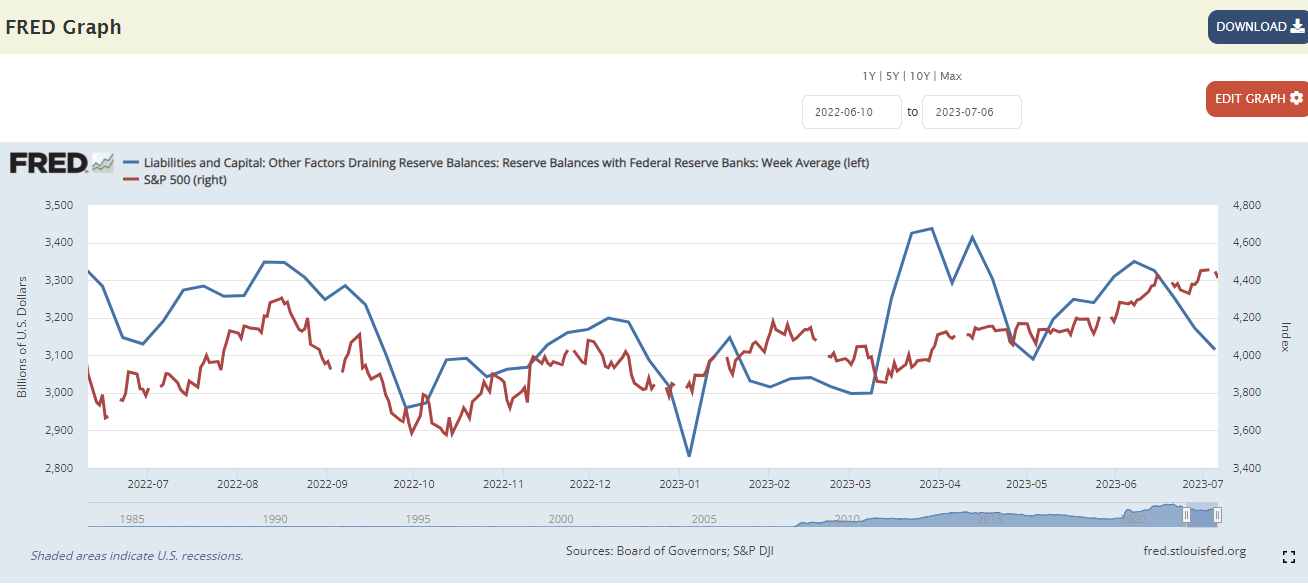Click the 2023-06 x-axis label
1308x586 pixels.
coord(1117,483)
